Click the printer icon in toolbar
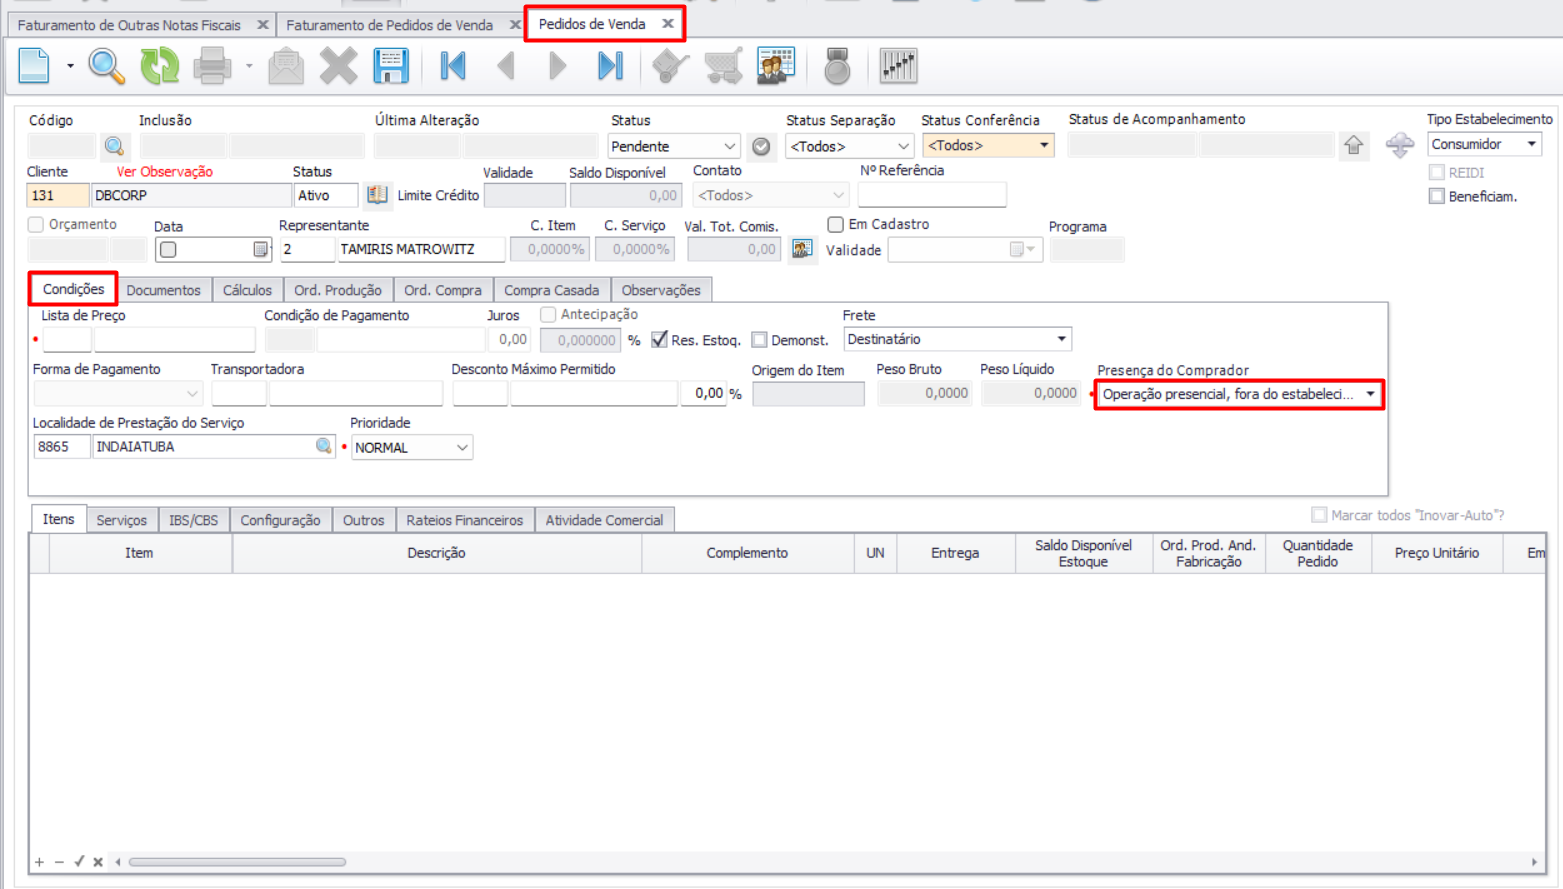The height and width of the screenshot is (889, 1563). pyautogui.click(x=212, y=66)
